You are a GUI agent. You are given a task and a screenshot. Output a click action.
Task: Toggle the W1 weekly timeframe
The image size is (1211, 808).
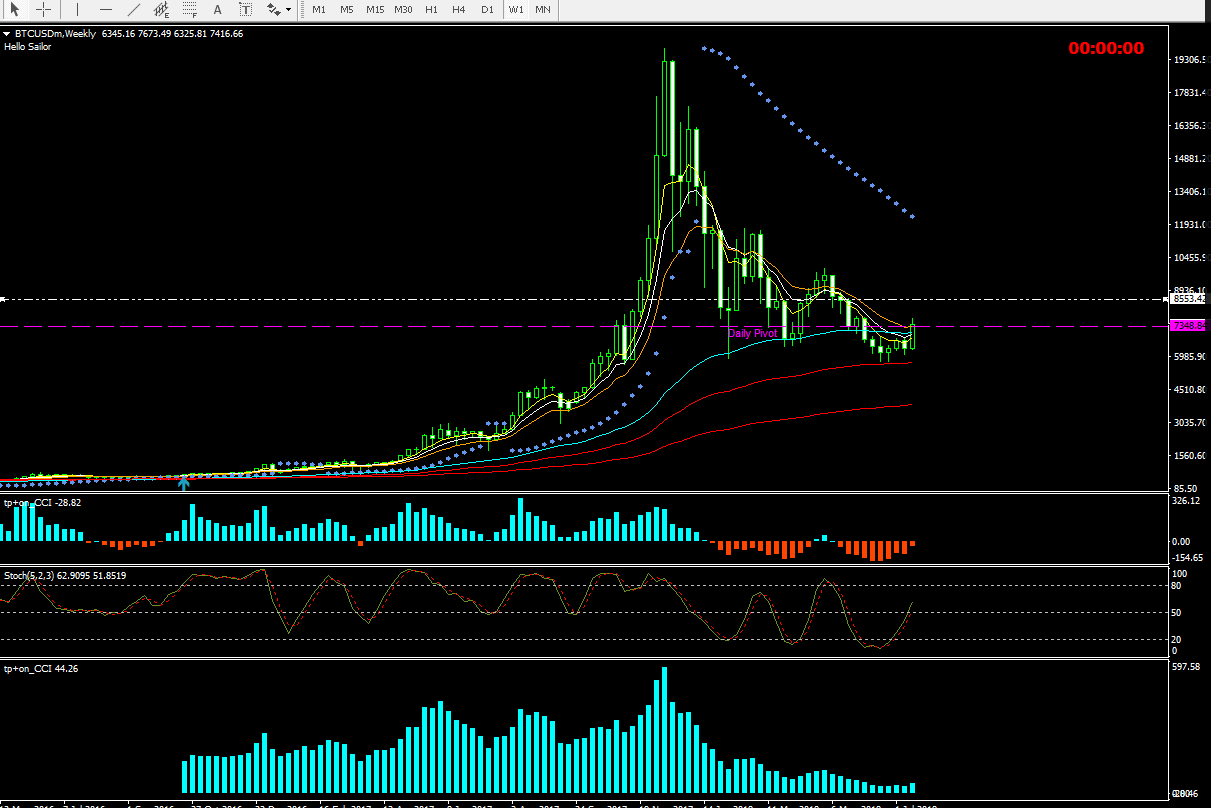click(x=515, y=9)
